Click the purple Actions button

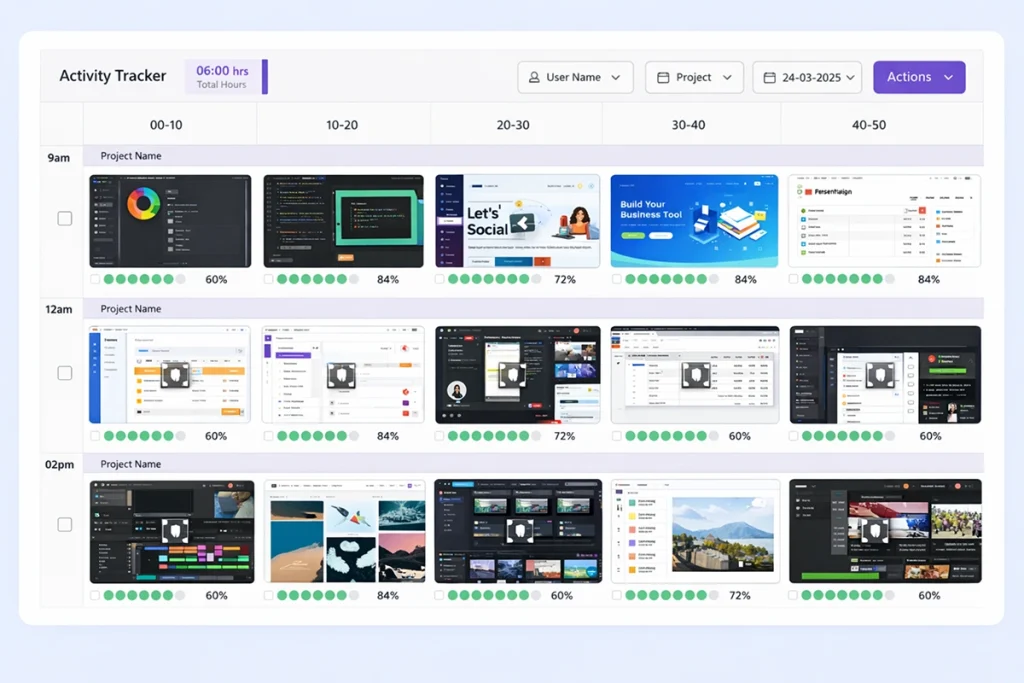pos(918,77)
